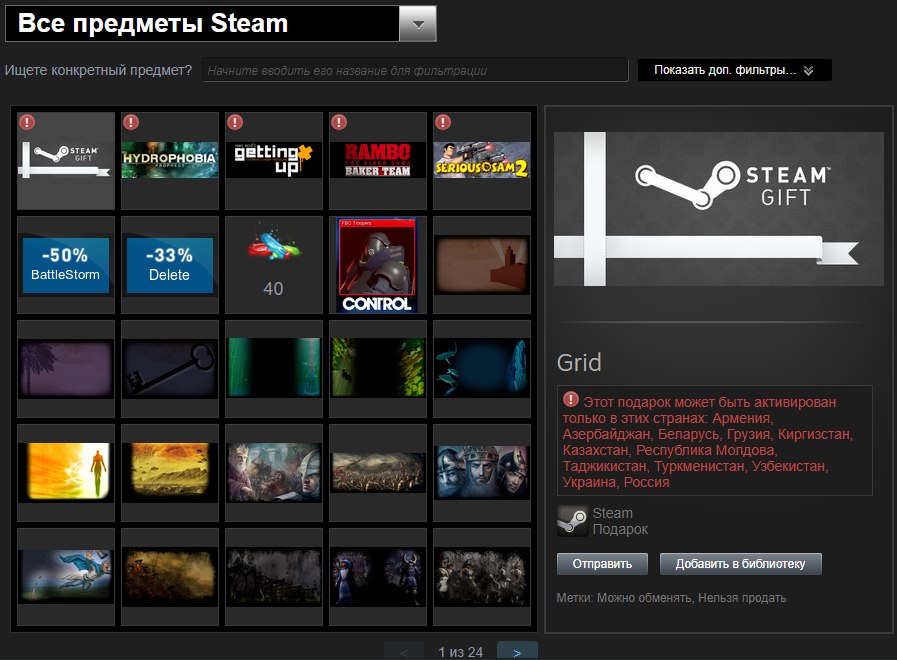
Task: Select the purple palm tree background
Action: point(66,369)
